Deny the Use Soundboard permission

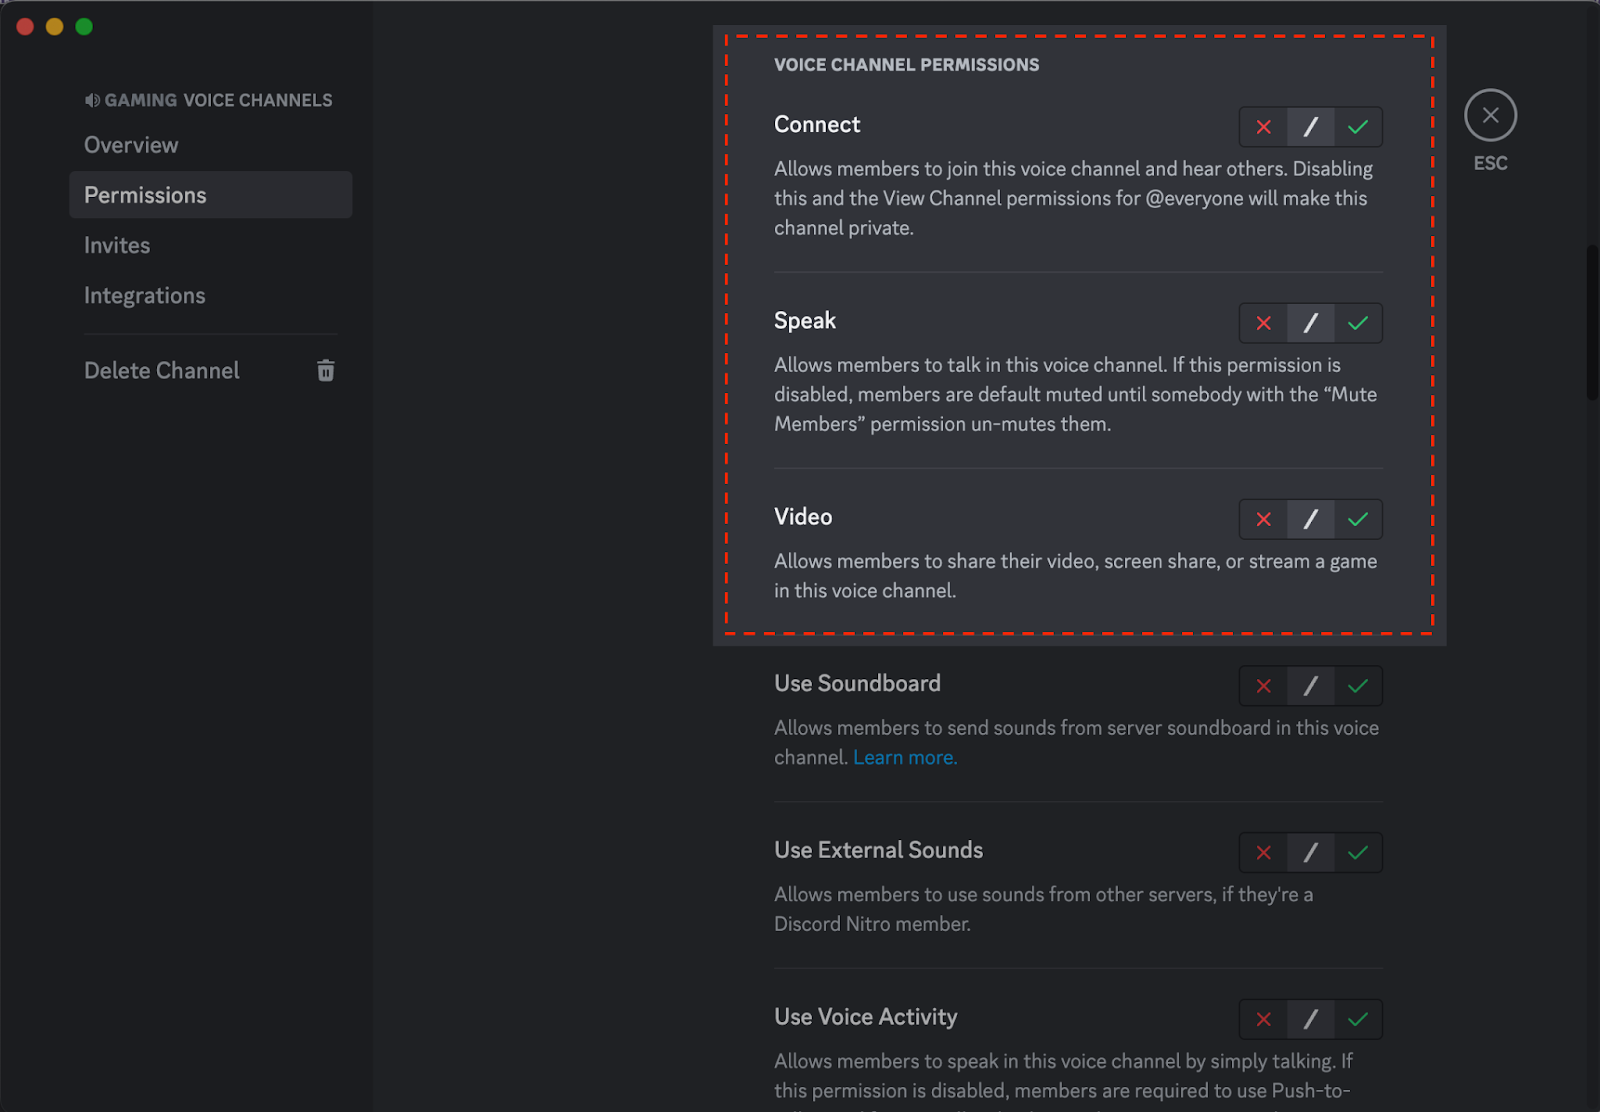coord(1263,686)
